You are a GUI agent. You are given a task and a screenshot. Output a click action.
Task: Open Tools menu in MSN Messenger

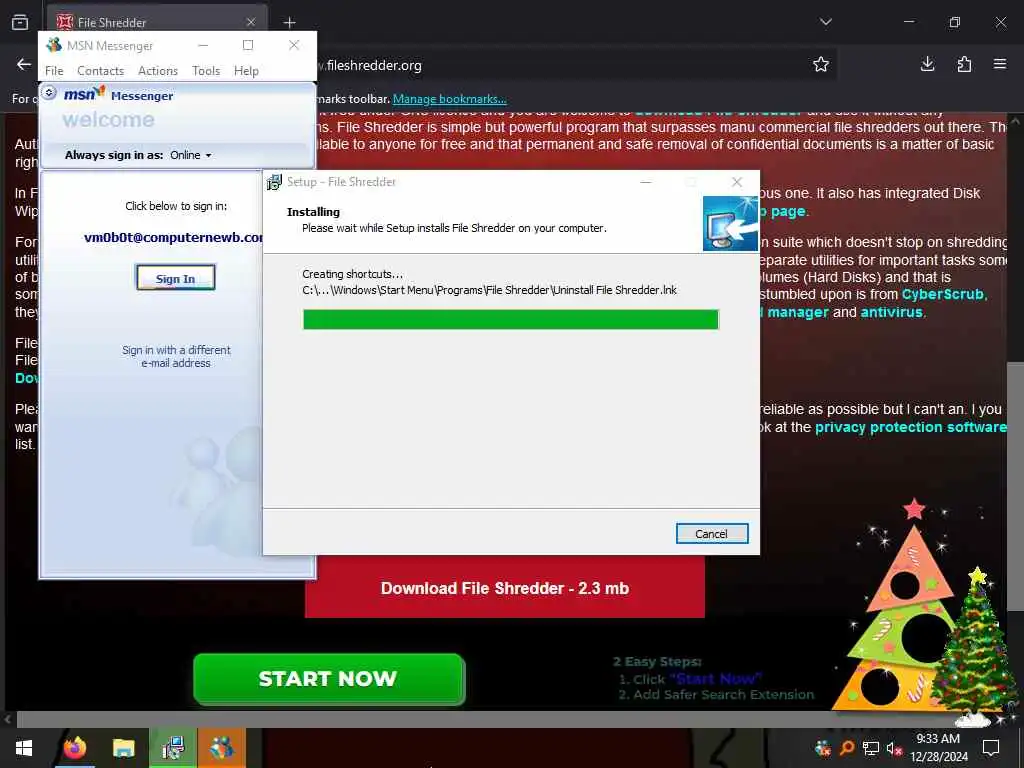206,71
